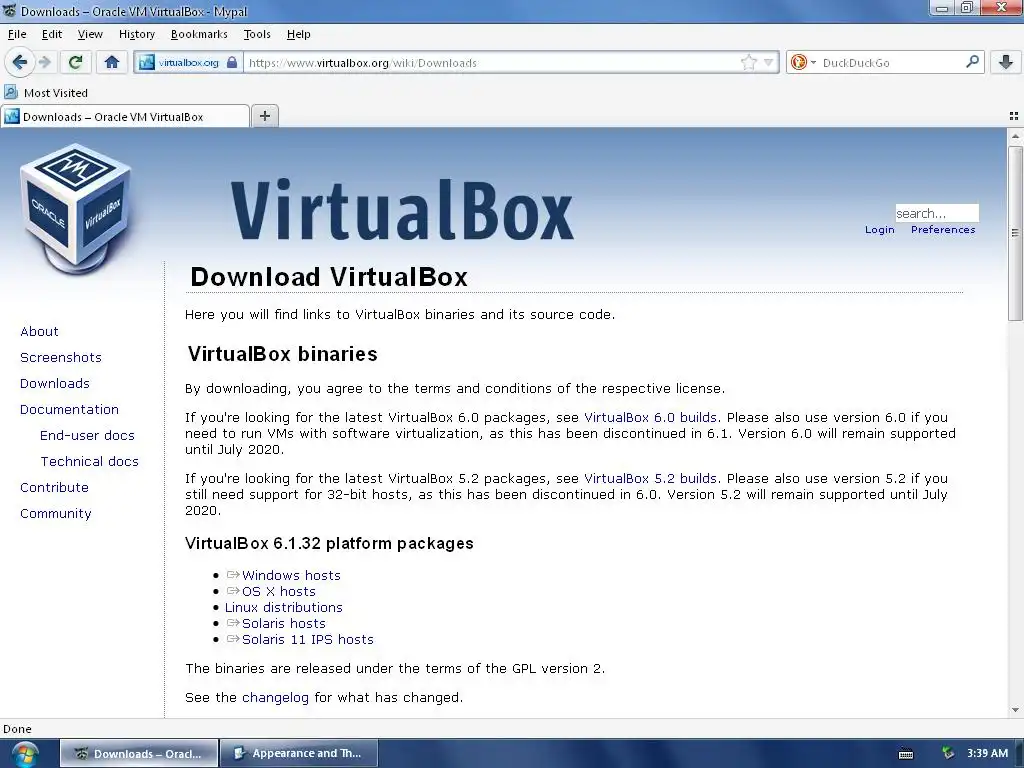The width and height of the screenshot is (1024, 768).
Task: Open the Tools menu
Action: point(257,34)
